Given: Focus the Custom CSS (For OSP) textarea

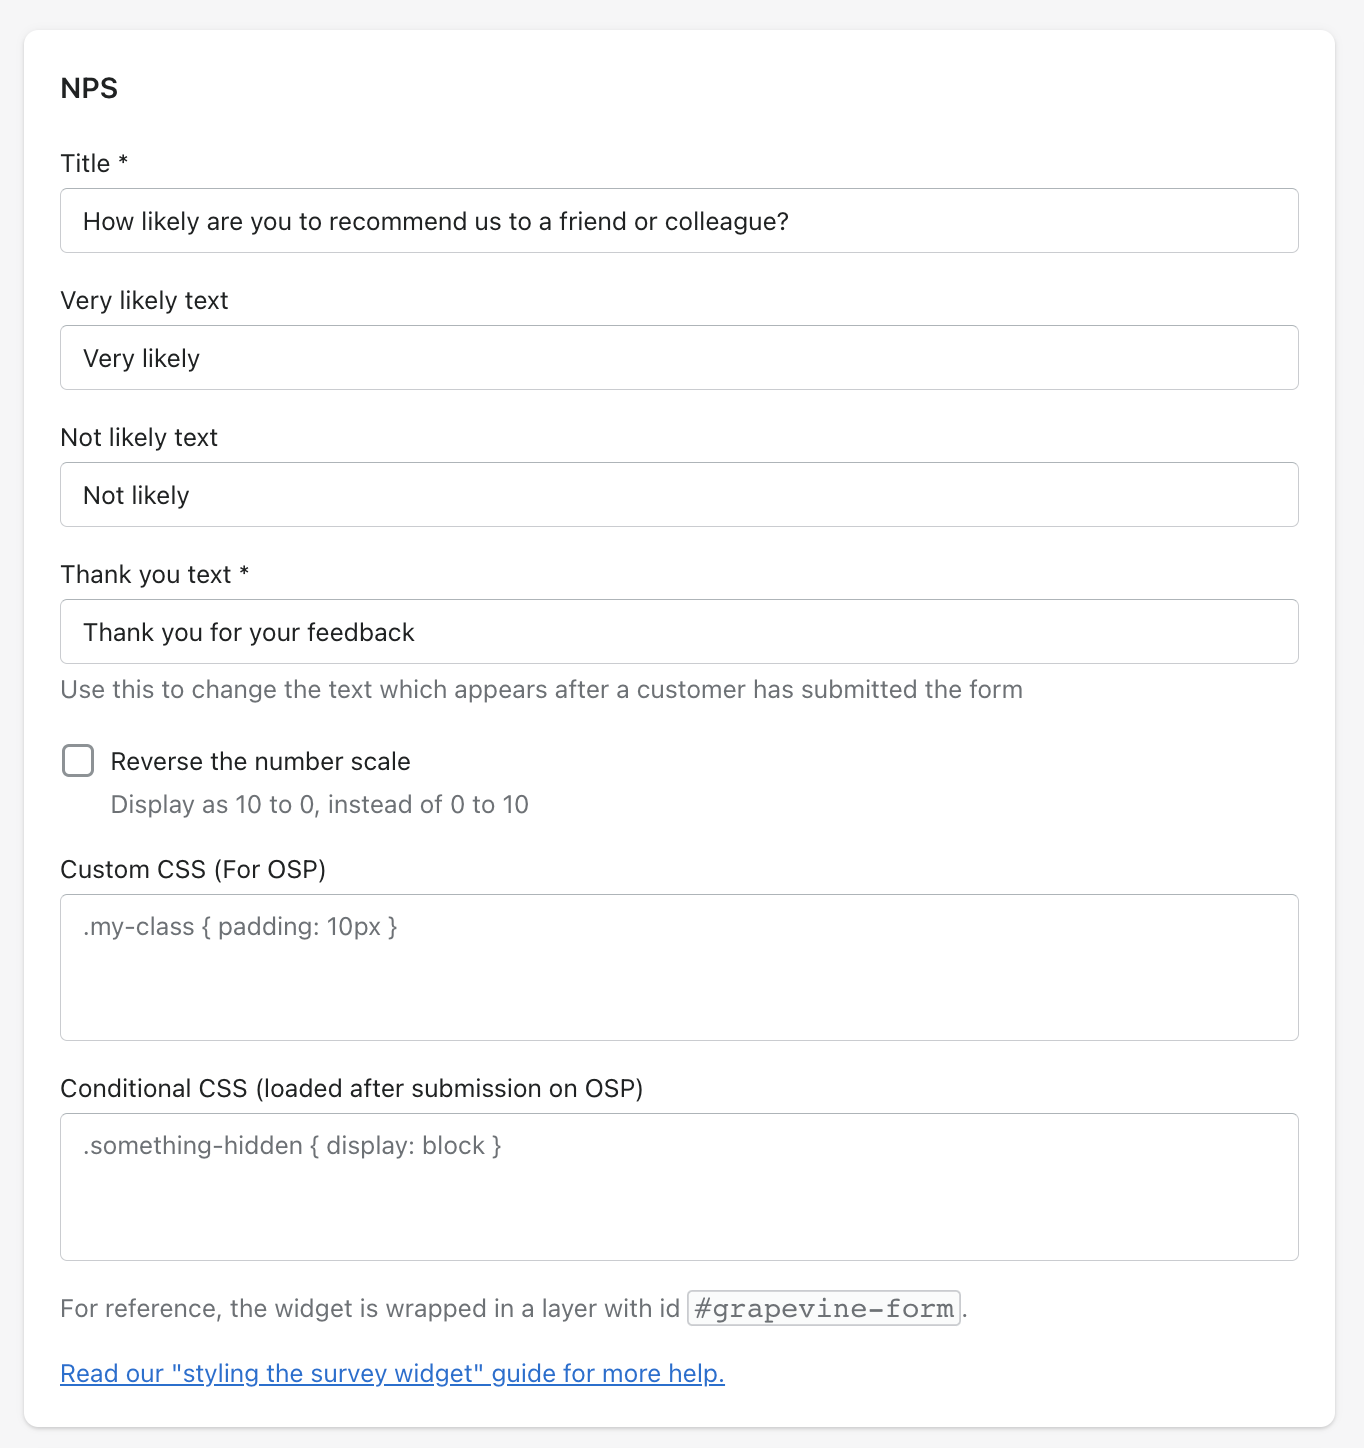Looking at the screenshot, I should pyautogui.click(x=679, y=967).
